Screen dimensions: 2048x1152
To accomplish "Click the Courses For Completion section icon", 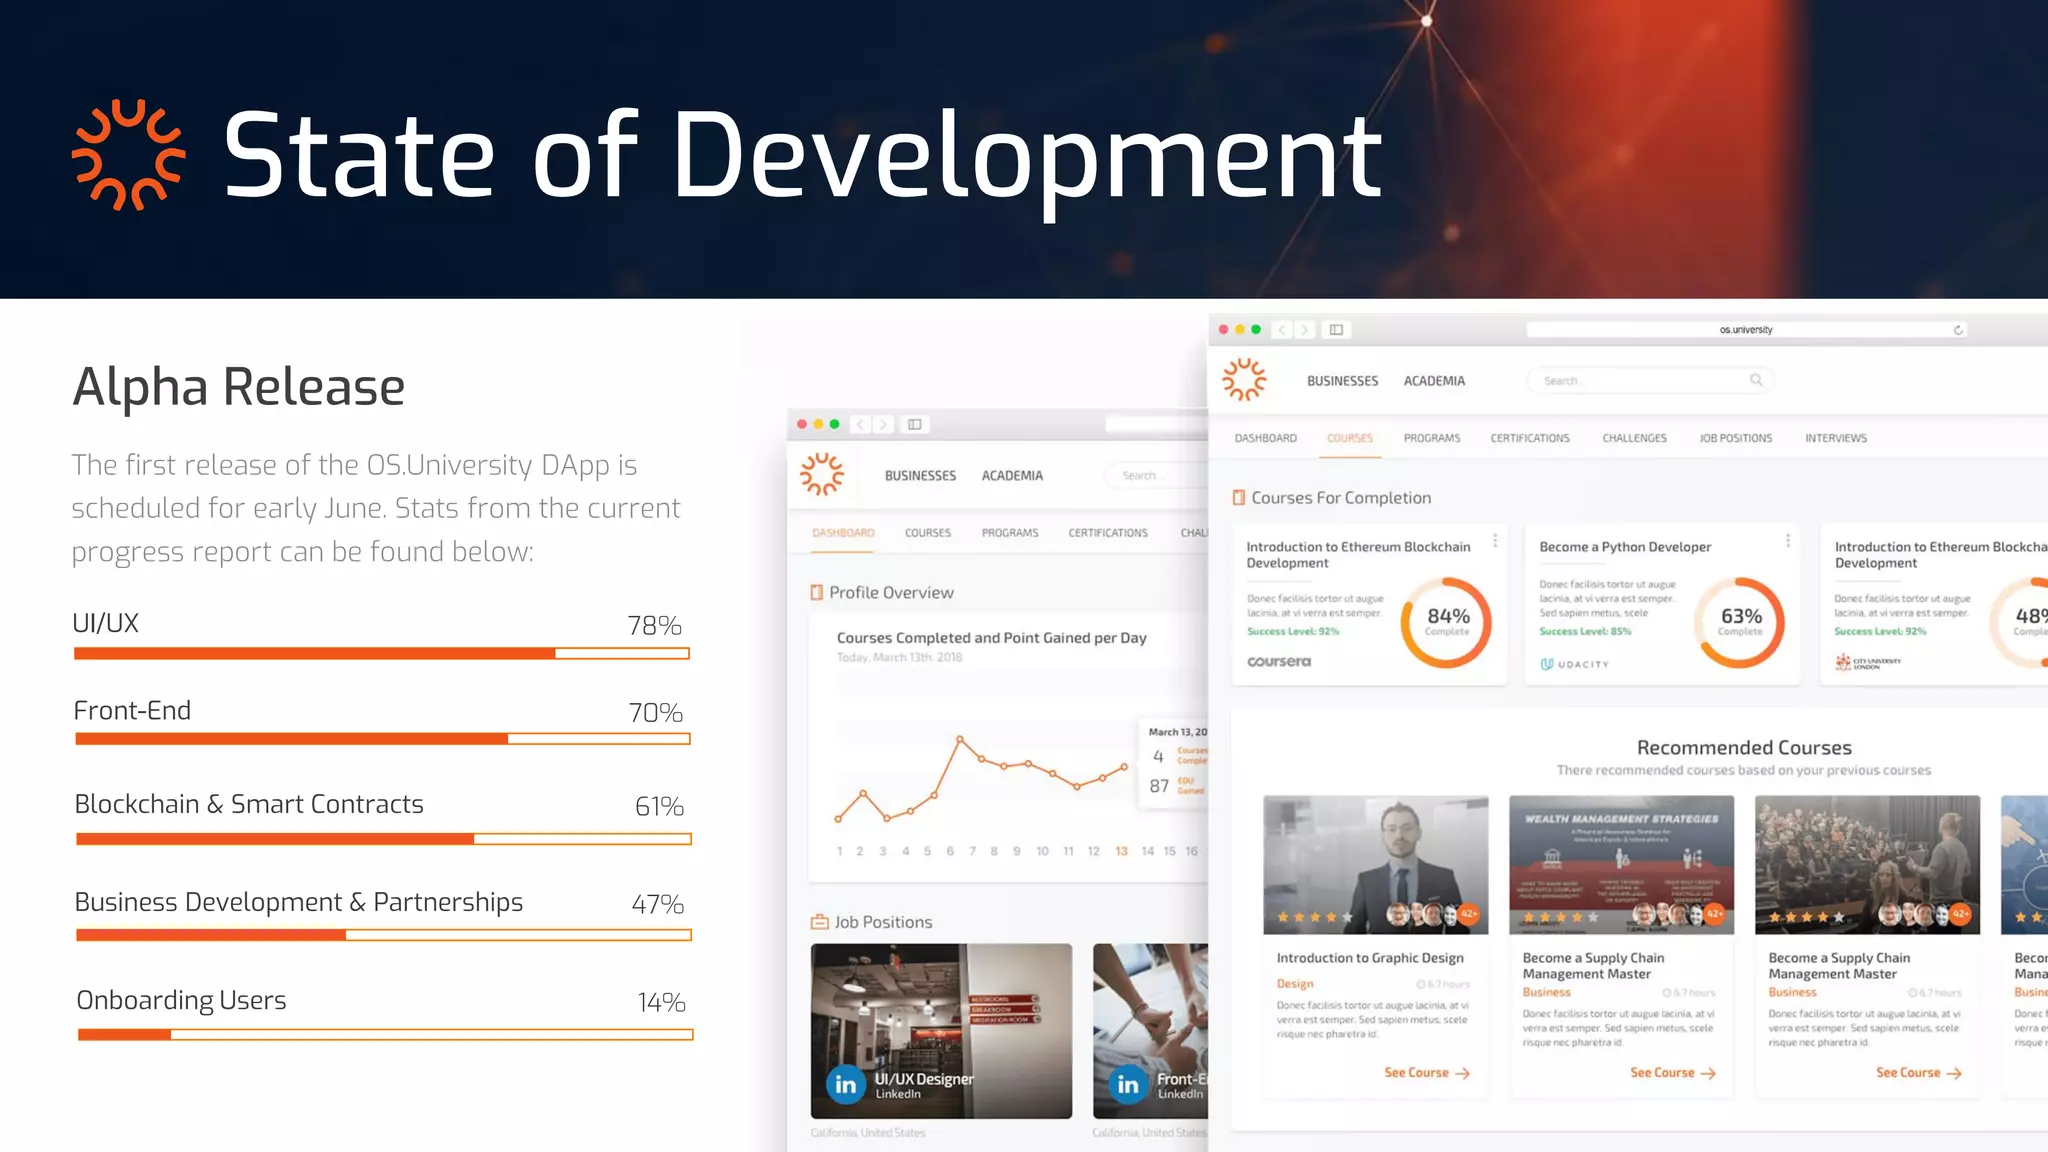I will click(x=1239, y=497).
